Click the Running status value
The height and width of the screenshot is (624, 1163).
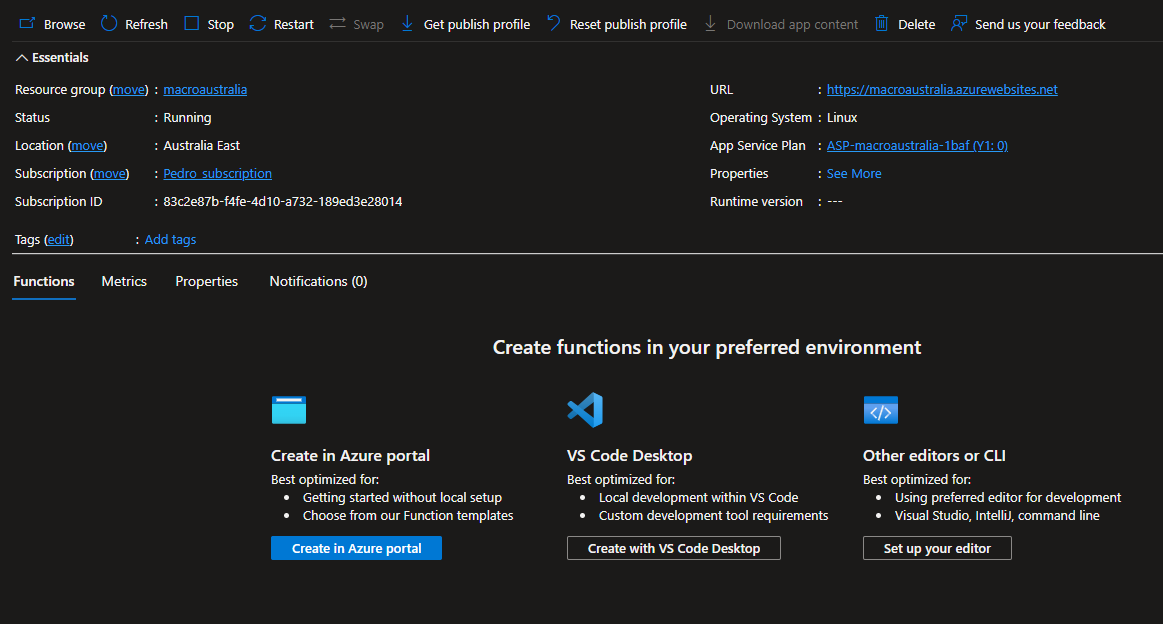pyautogui.click(x=187, y=118)
